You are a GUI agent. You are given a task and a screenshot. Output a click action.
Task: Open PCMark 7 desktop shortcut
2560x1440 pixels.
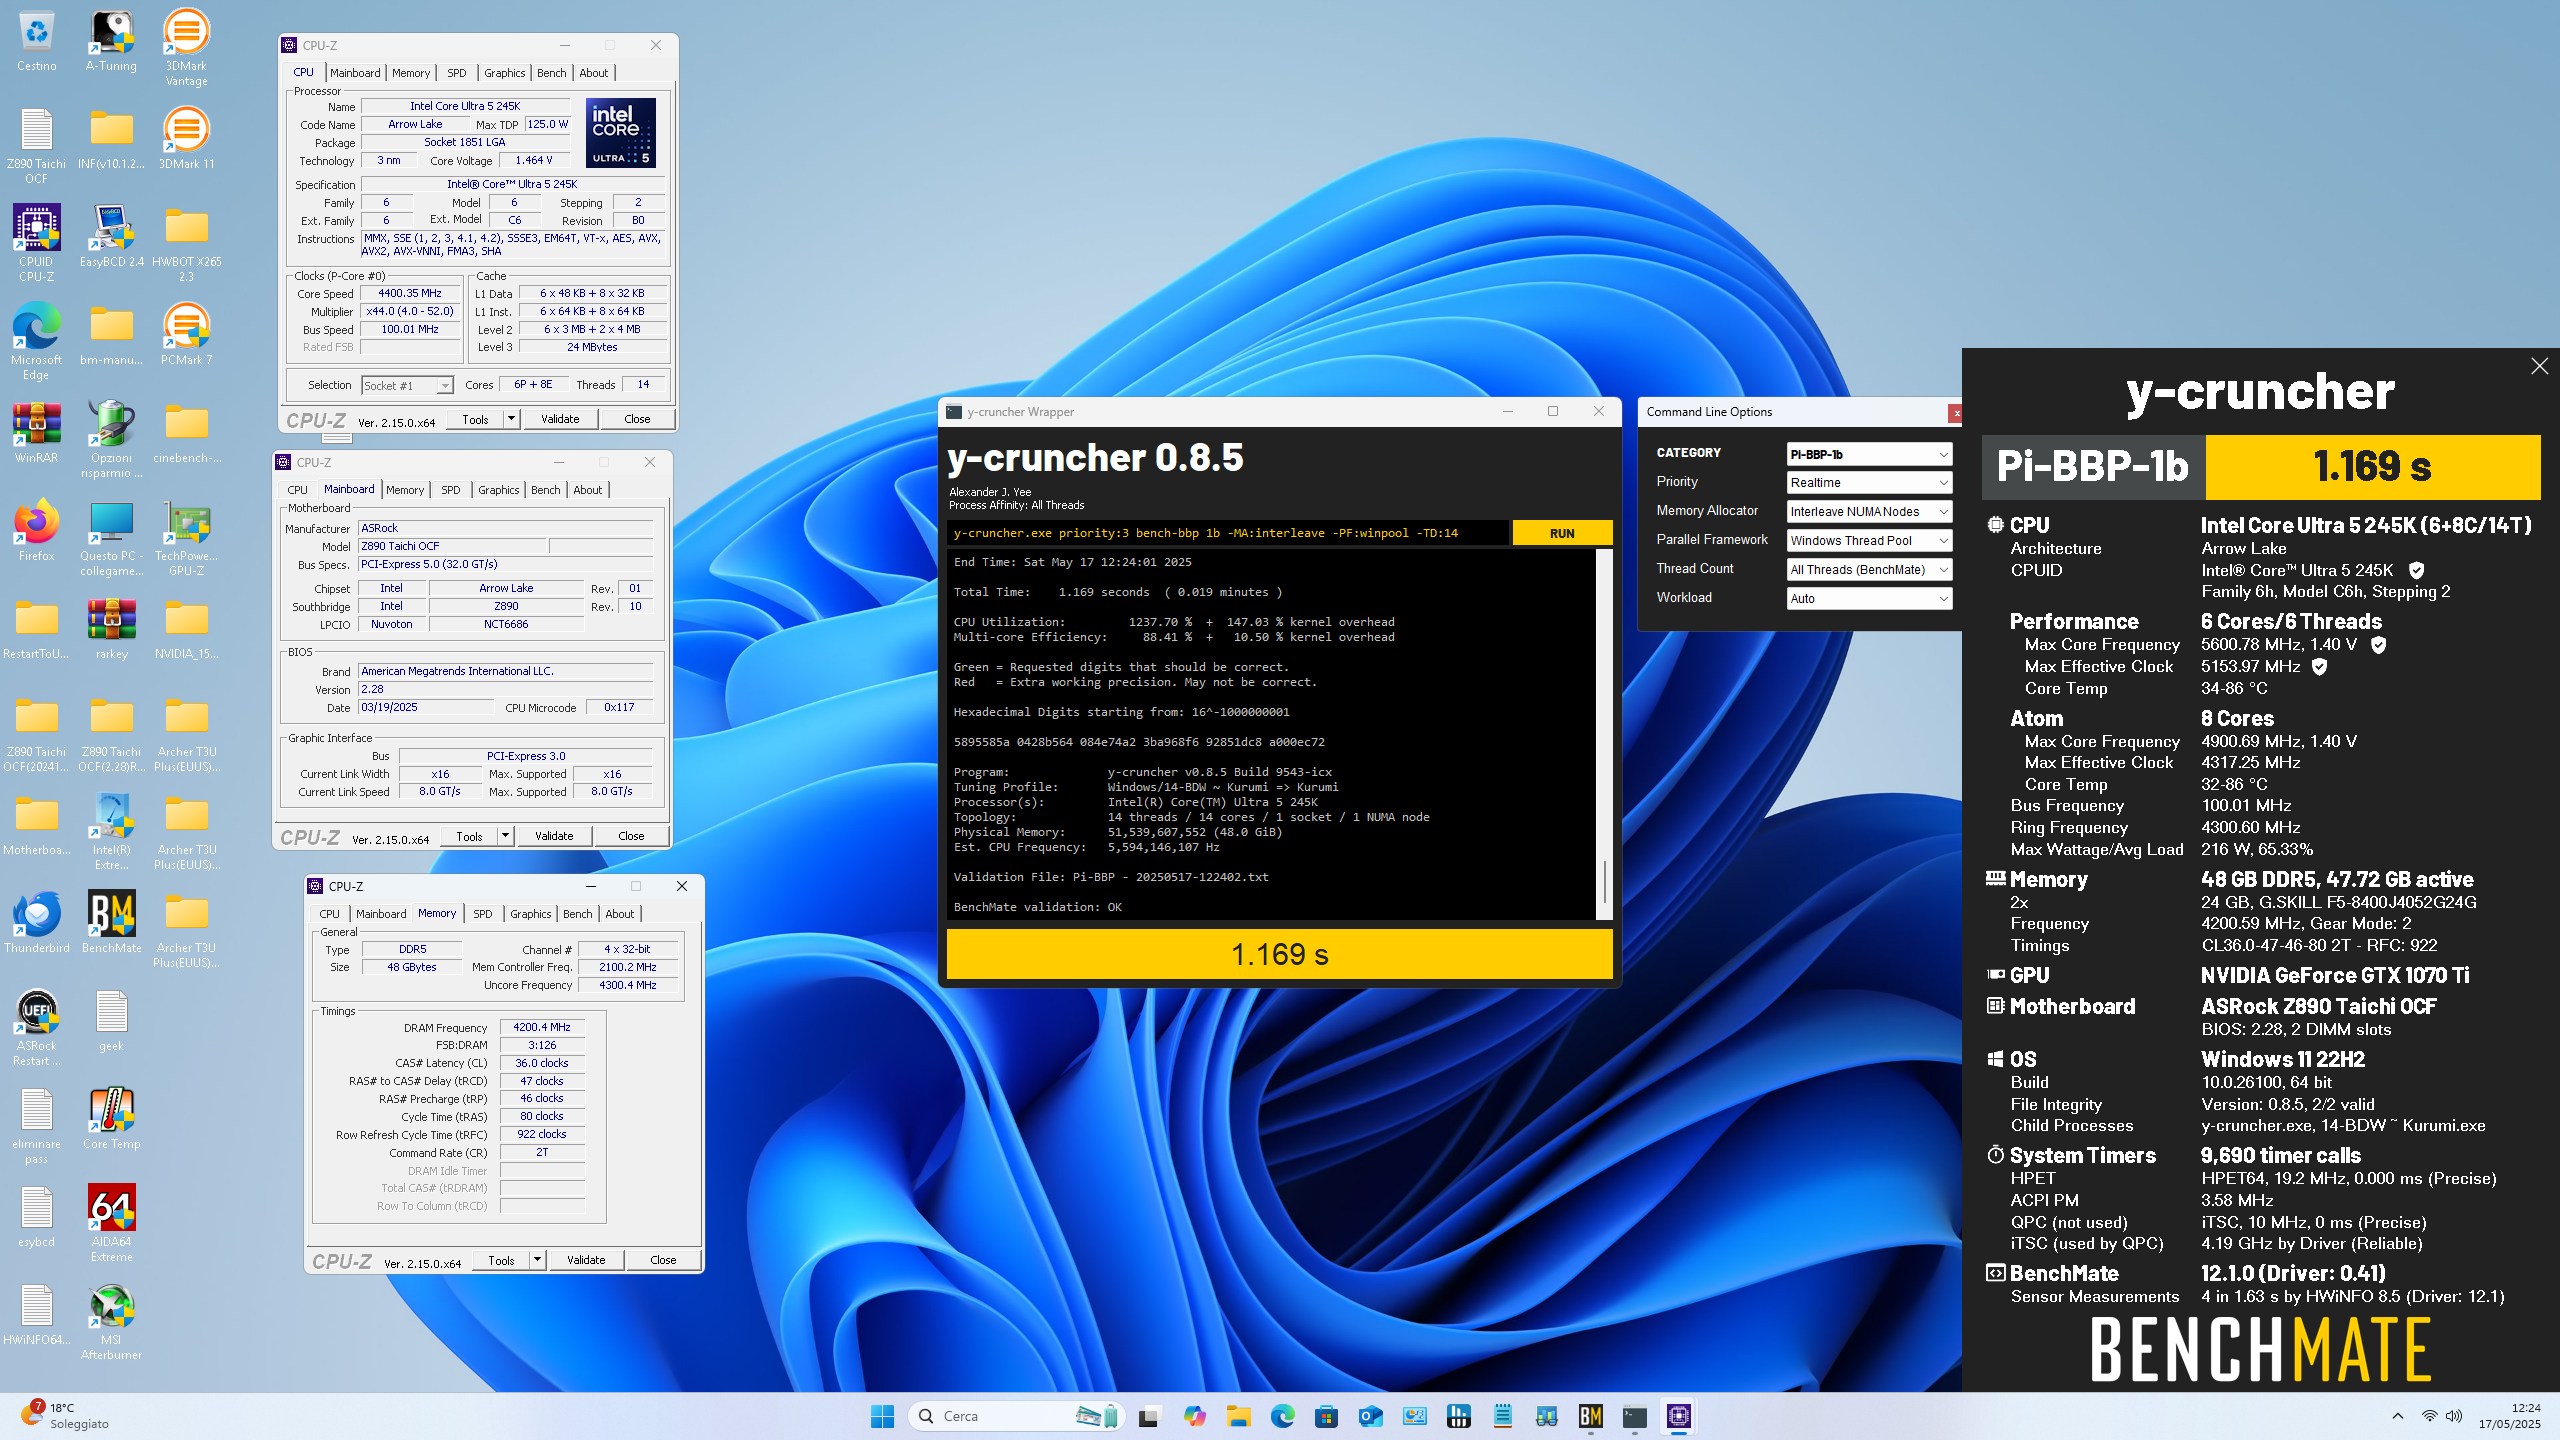pos(186,334)
